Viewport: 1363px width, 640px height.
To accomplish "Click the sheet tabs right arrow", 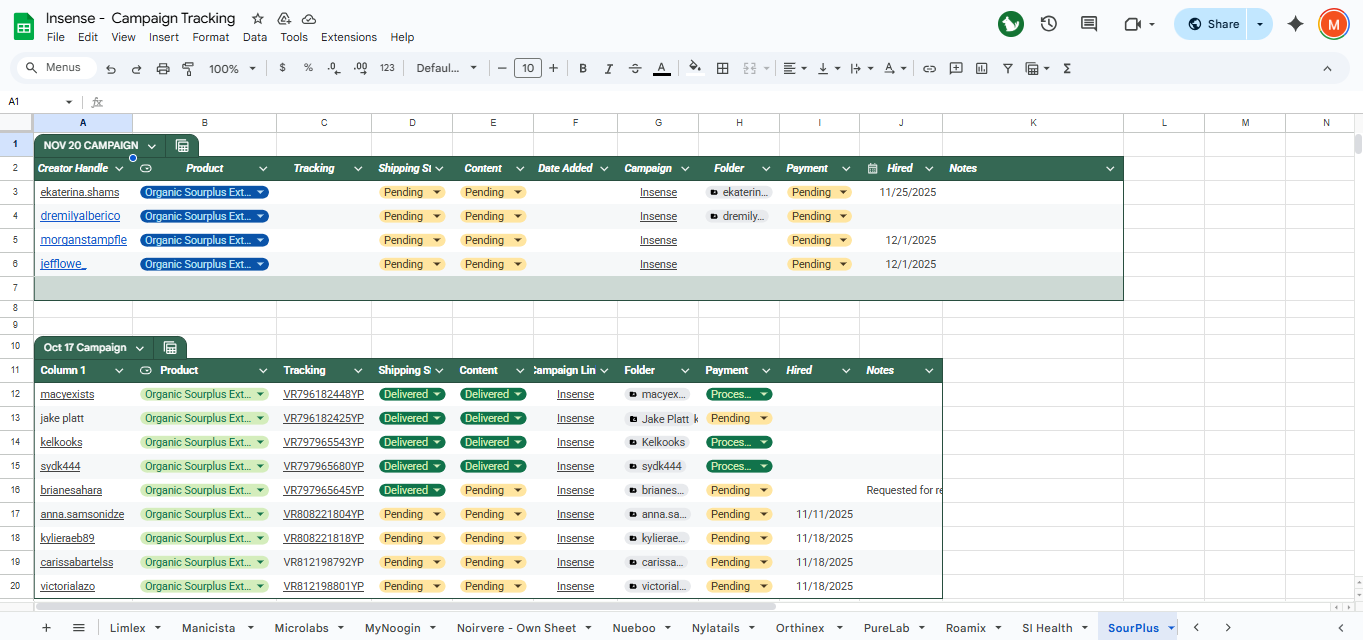I will 1228,628.
